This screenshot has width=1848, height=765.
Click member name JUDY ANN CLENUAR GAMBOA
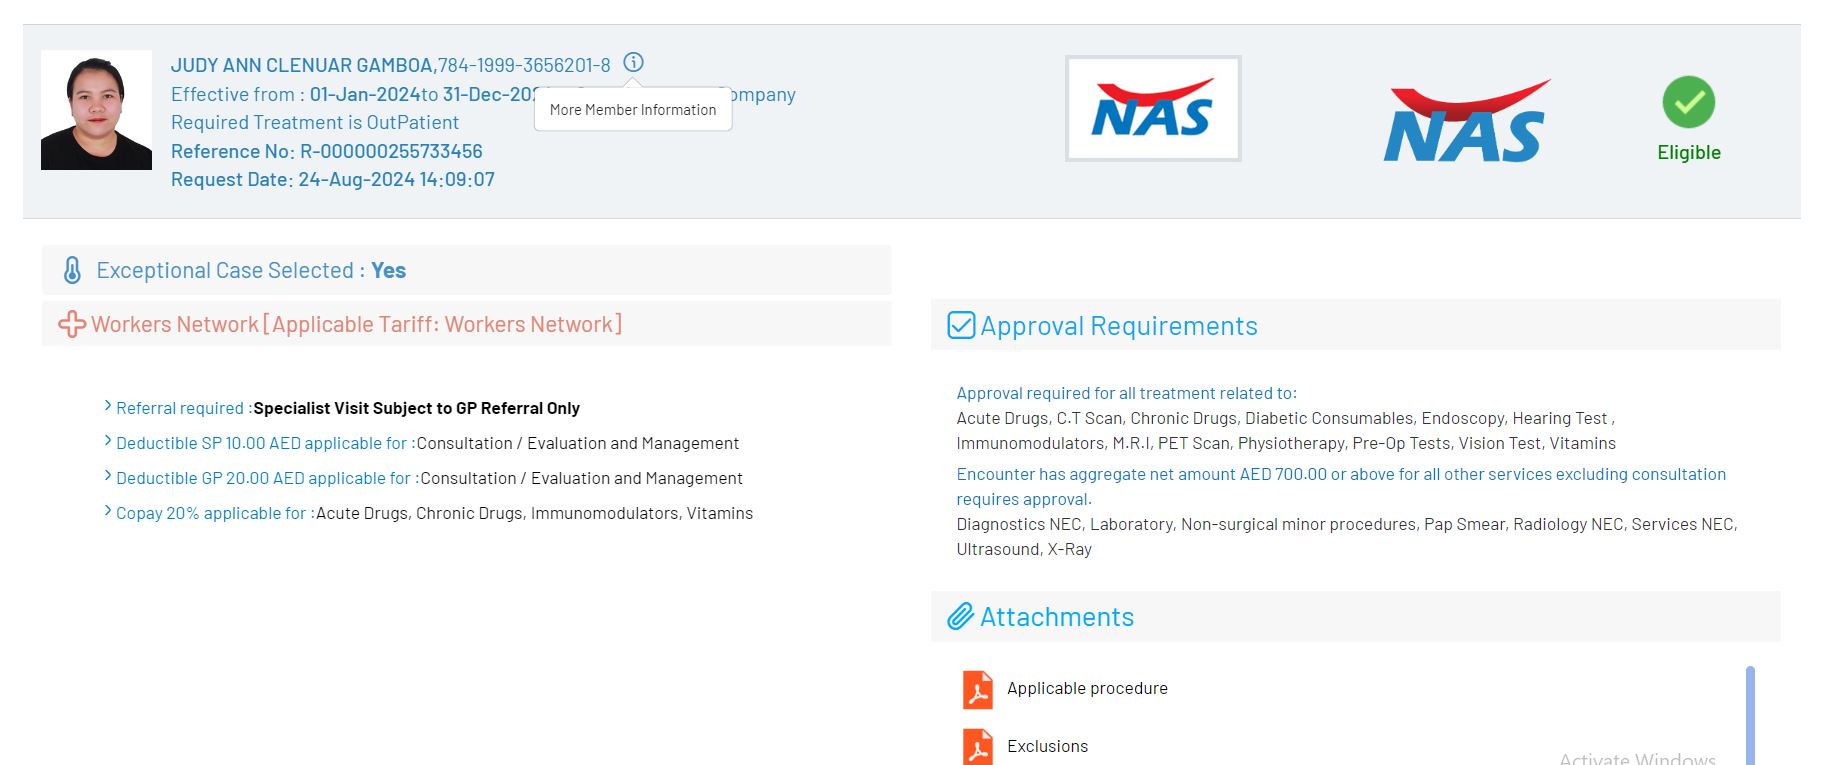tap(302, 65)
